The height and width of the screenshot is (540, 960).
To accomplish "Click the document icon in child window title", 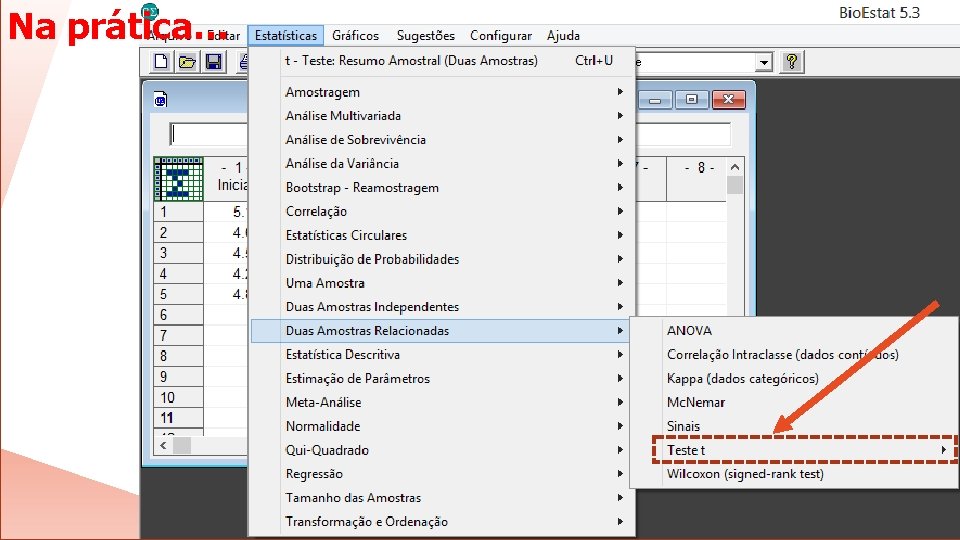I will pos(160,99).
